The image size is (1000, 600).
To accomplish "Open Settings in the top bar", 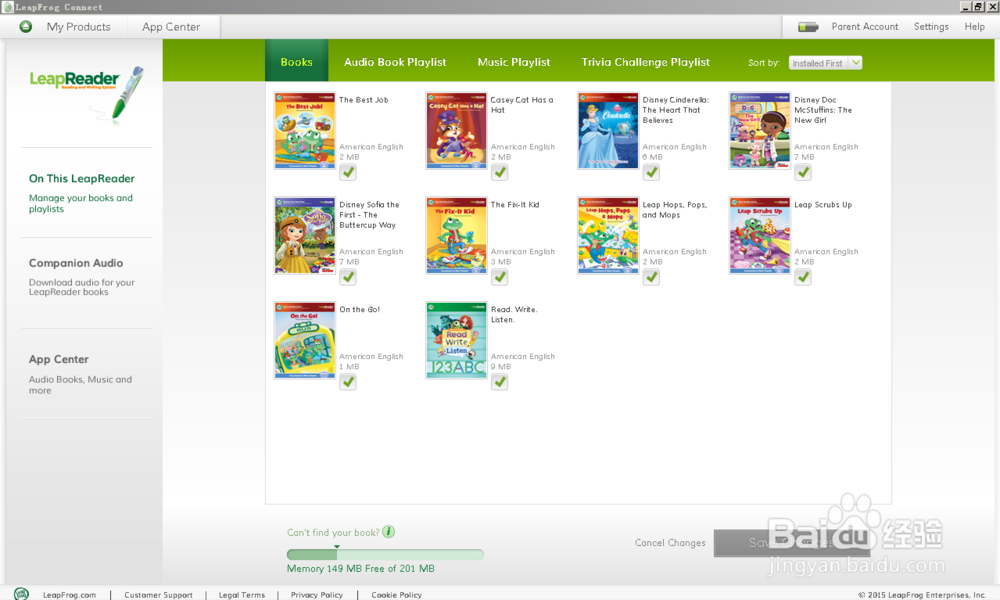I will point(931,26).
